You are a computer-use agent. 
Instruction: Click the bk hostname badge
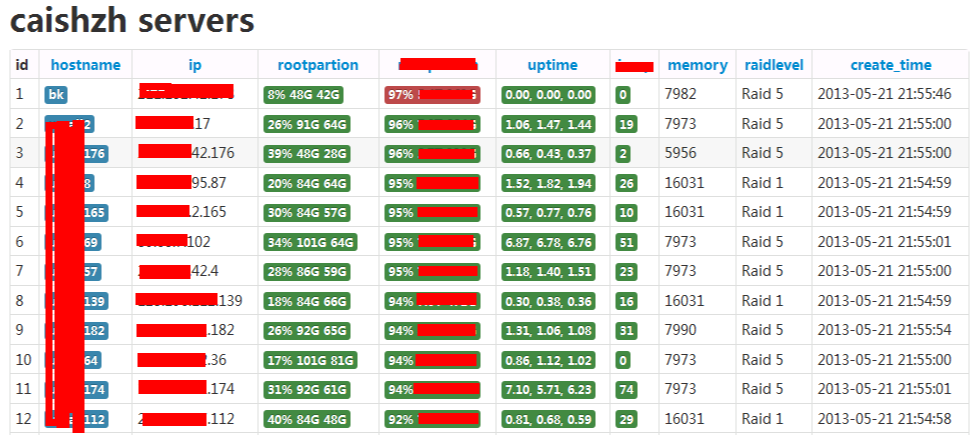pos(56,95)
